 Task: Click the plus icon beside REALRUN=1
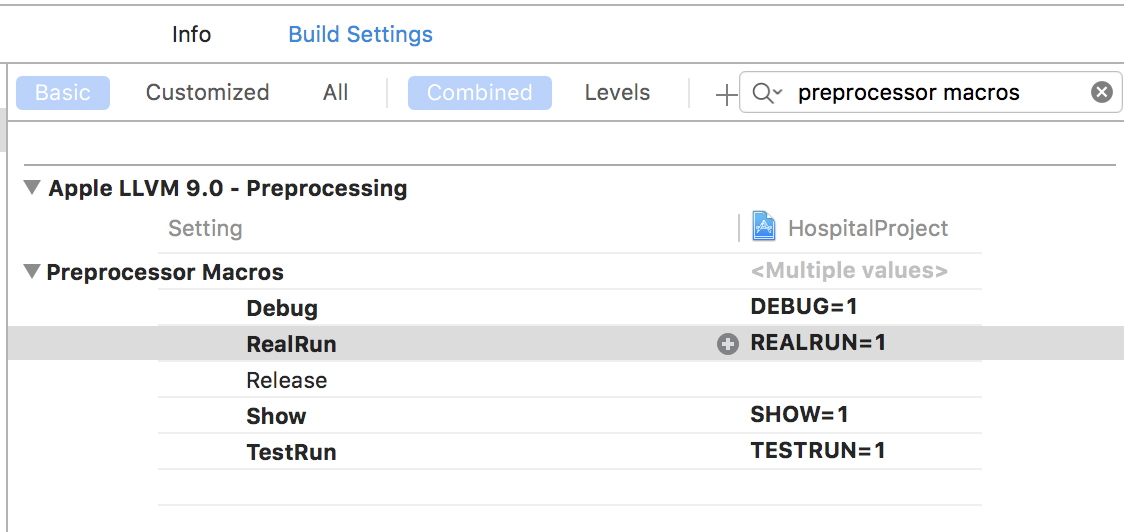pos(728,345)
